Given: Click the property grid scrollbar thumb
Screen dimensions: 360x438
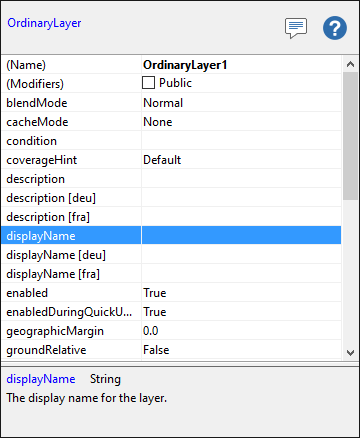Looking at the screenshot, I should point(350,136).
